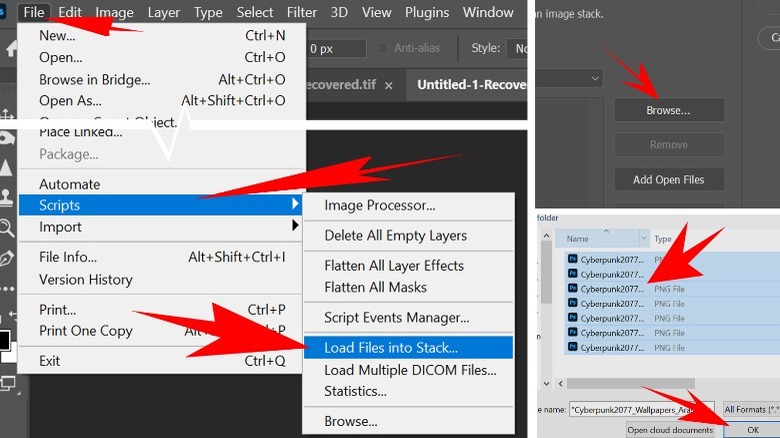Click the Remove button
Screen dimensions: 780x438
[x=669, y=145]
